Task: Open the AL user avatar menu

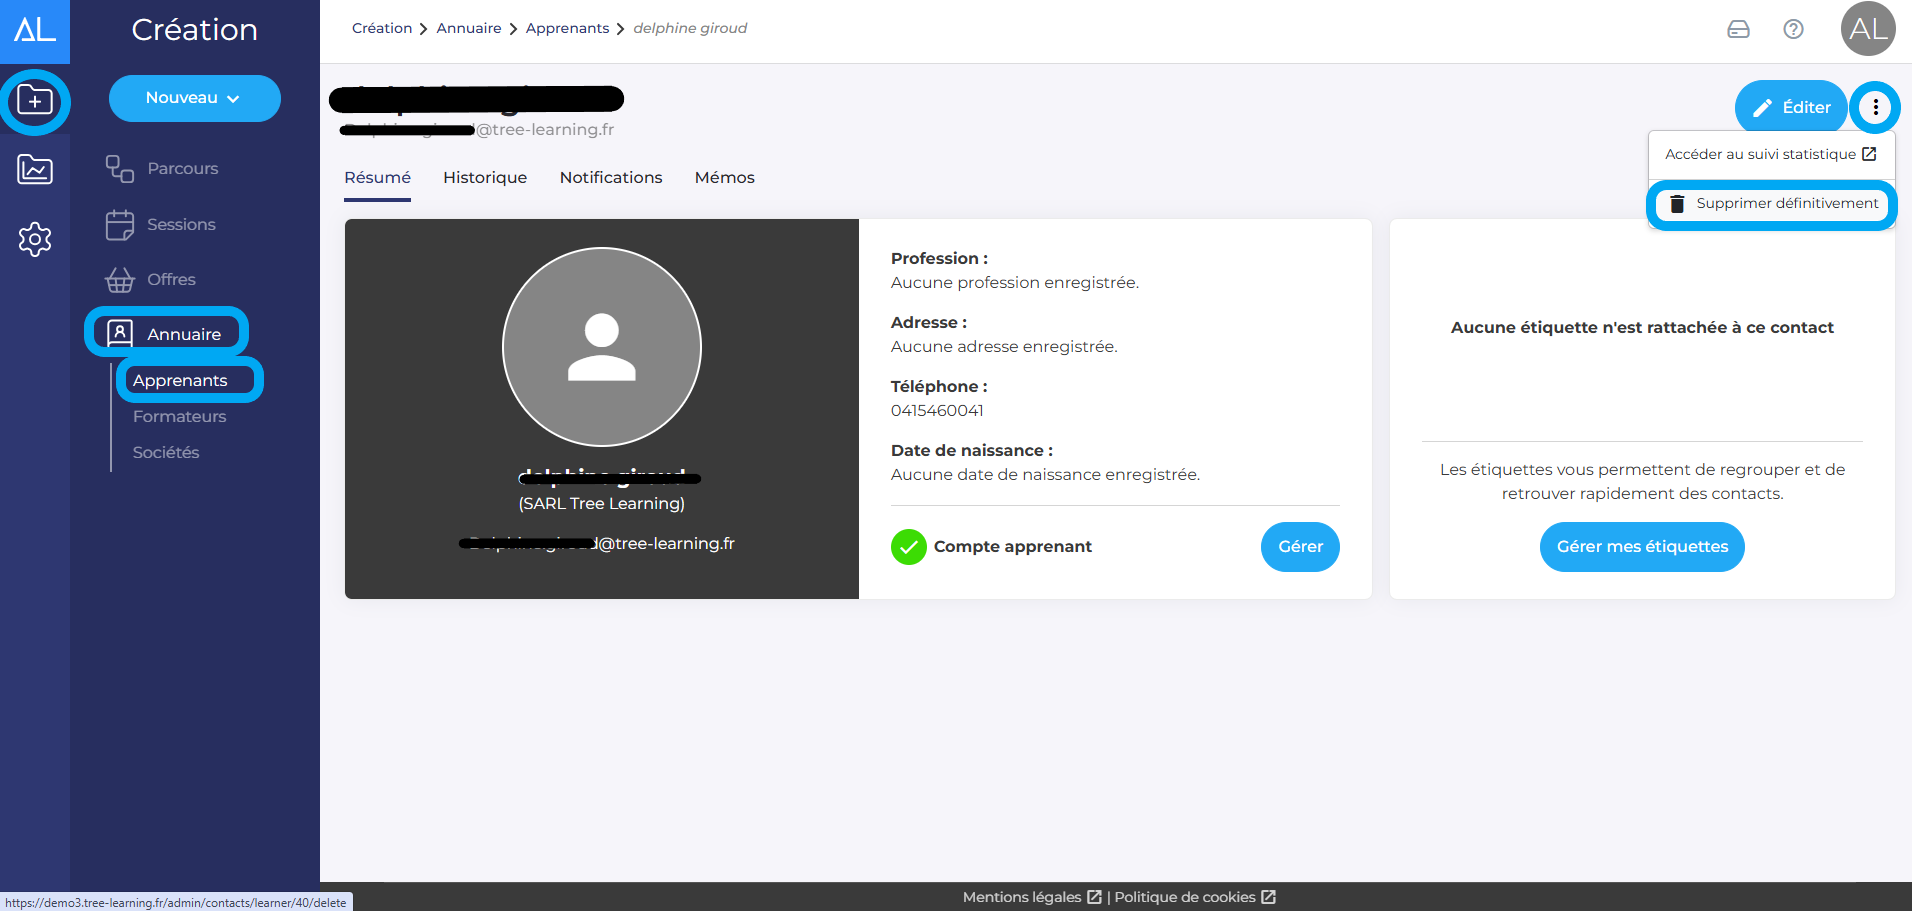Action: [x=1867, y=29]
